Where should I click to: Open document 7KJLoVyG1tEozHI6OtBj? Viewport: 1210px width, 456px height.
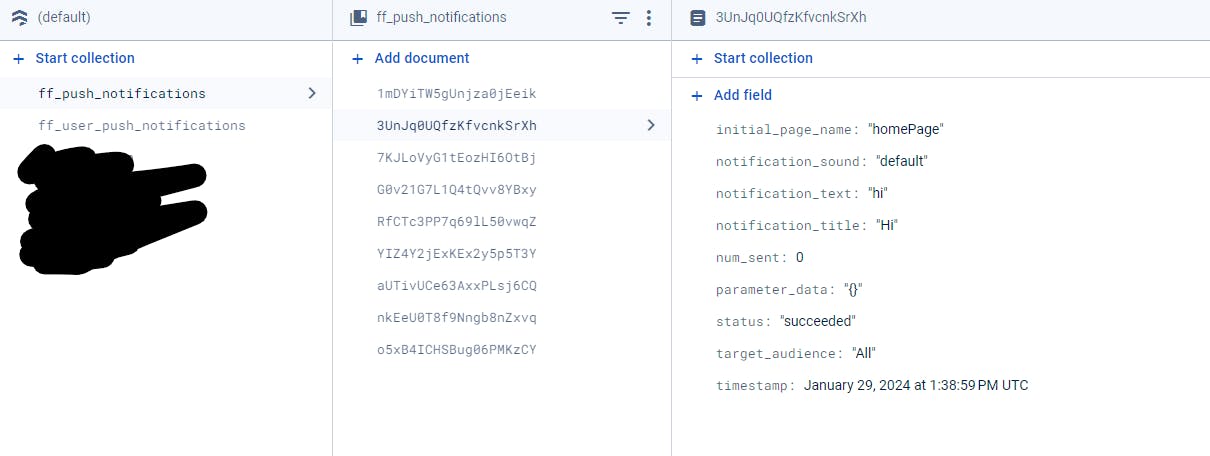[456, 157]
